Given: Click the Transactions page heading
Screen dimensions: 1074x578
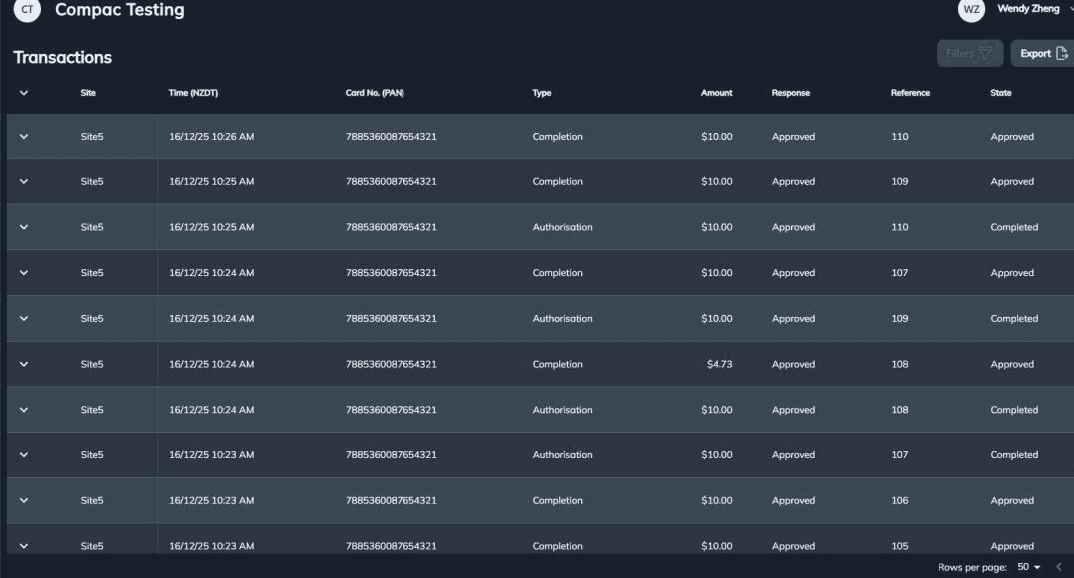Looking at the screenshot, I should coord(62,58).
